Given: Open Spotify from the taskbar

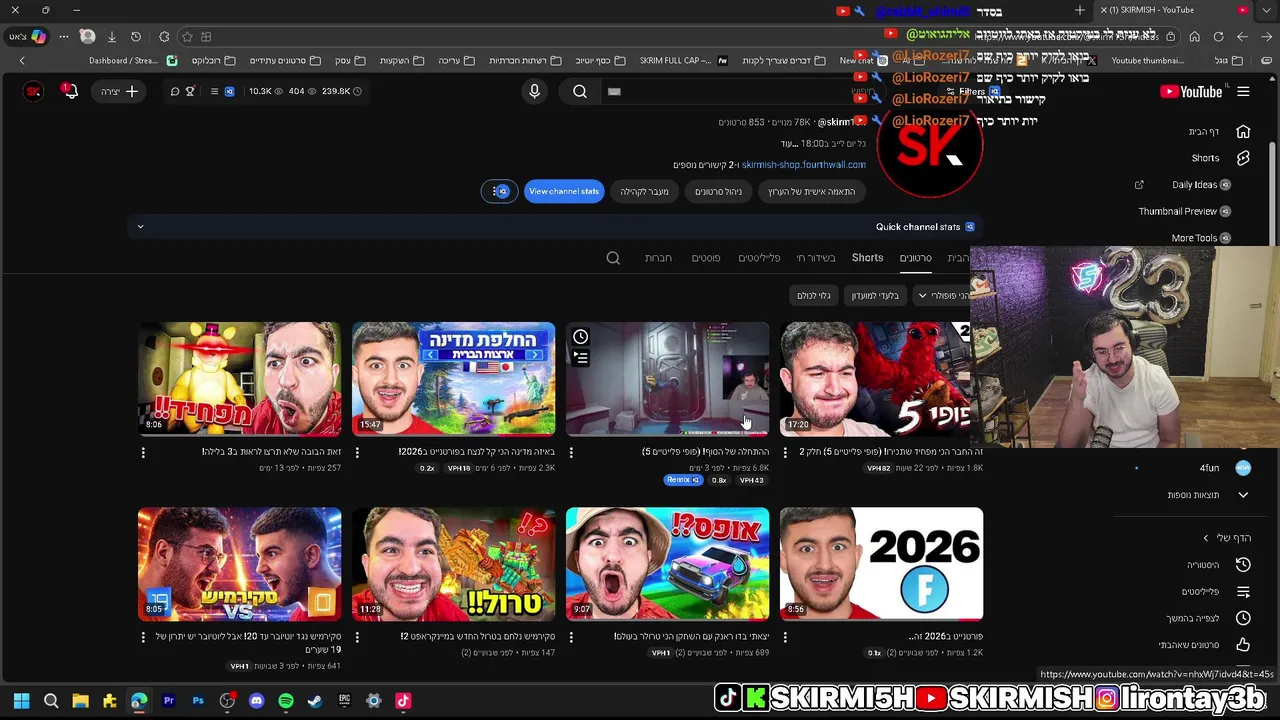Looking at the screenshot, I should click(286, 701).
